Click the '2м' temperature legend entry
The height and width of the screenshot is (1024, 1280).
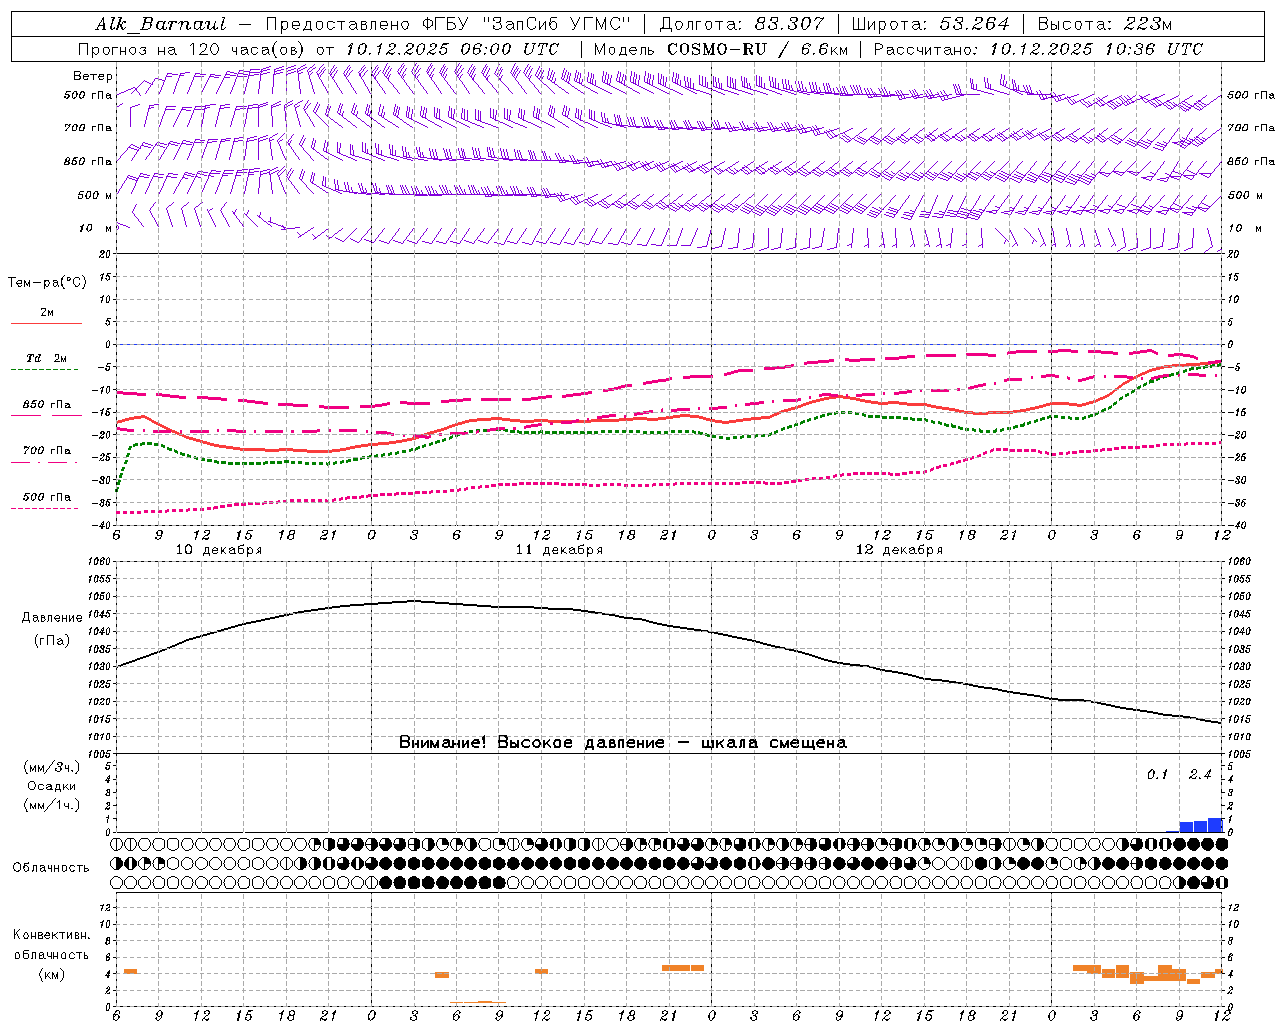[x=47, y=313]
